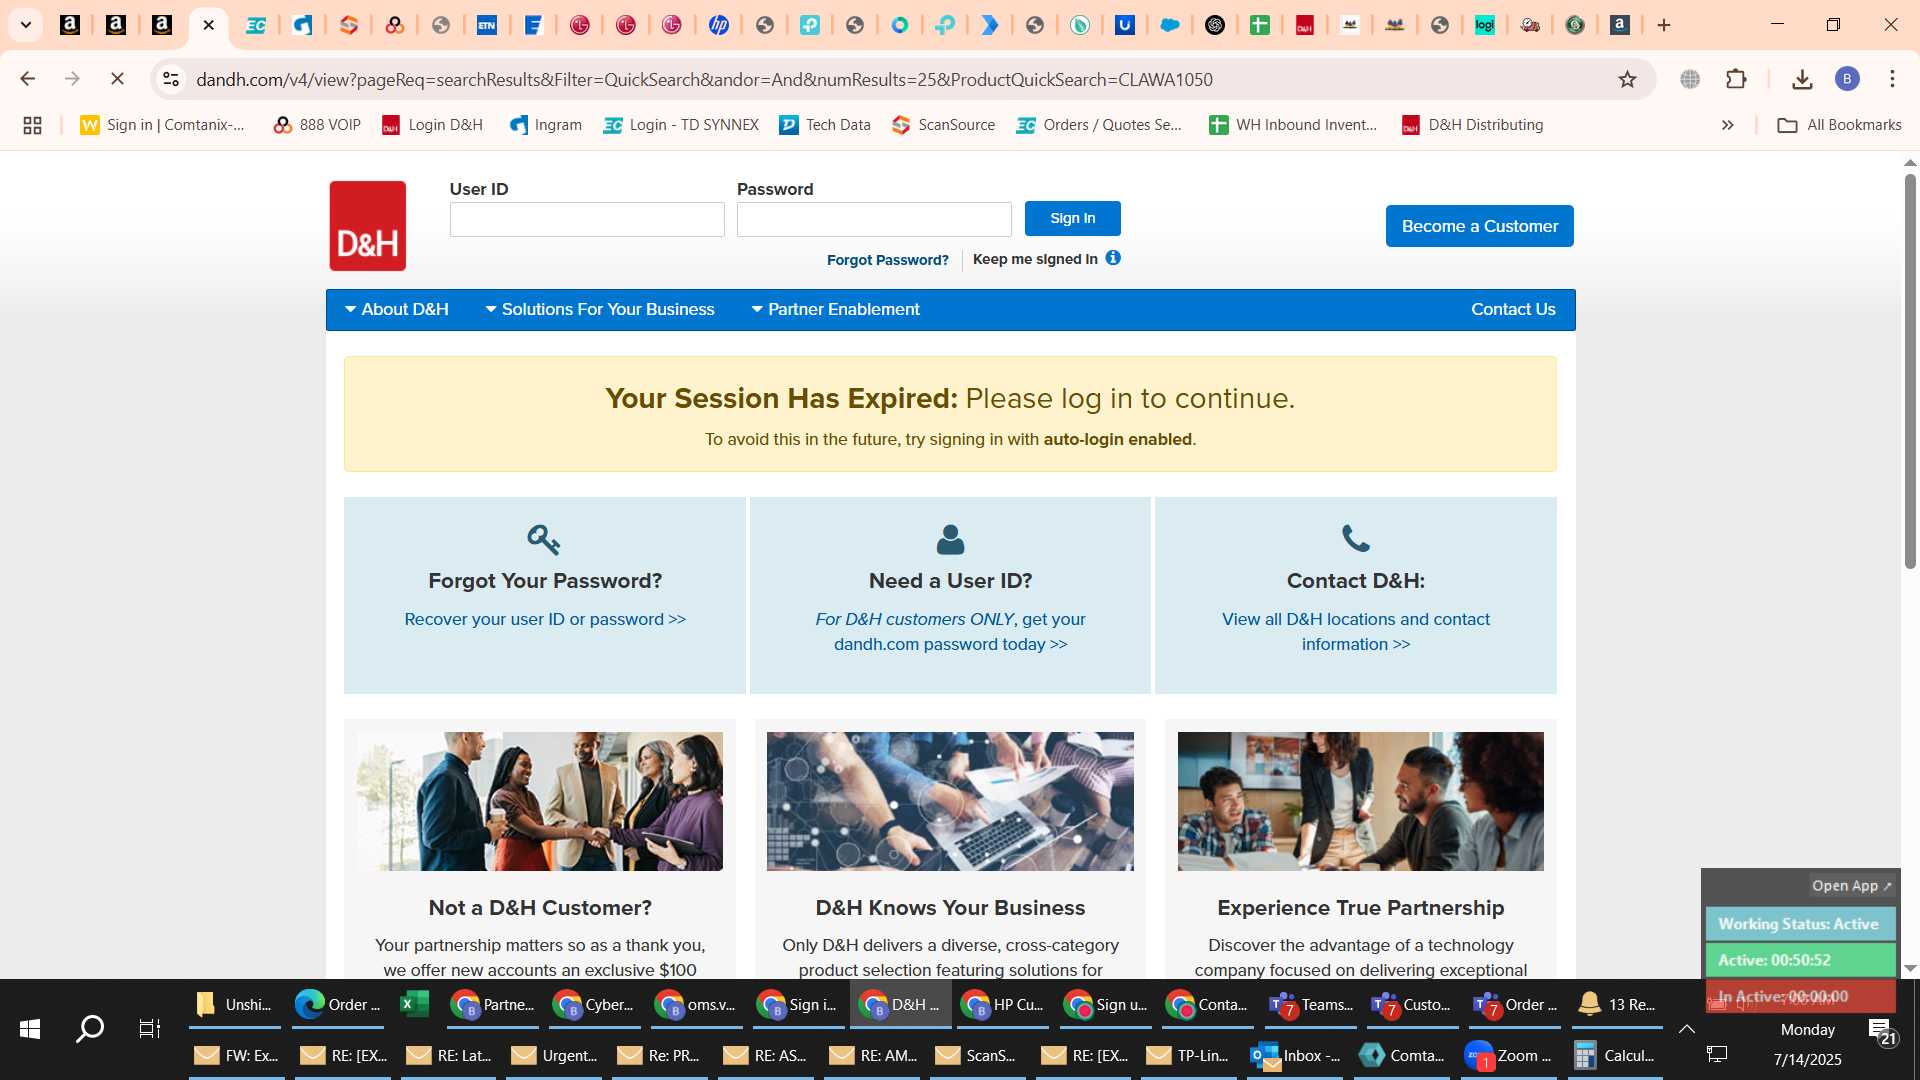Open the Calculator taskbar item
The width and height of the screenshot is (1920, 1080).
pos(1614,1055)
